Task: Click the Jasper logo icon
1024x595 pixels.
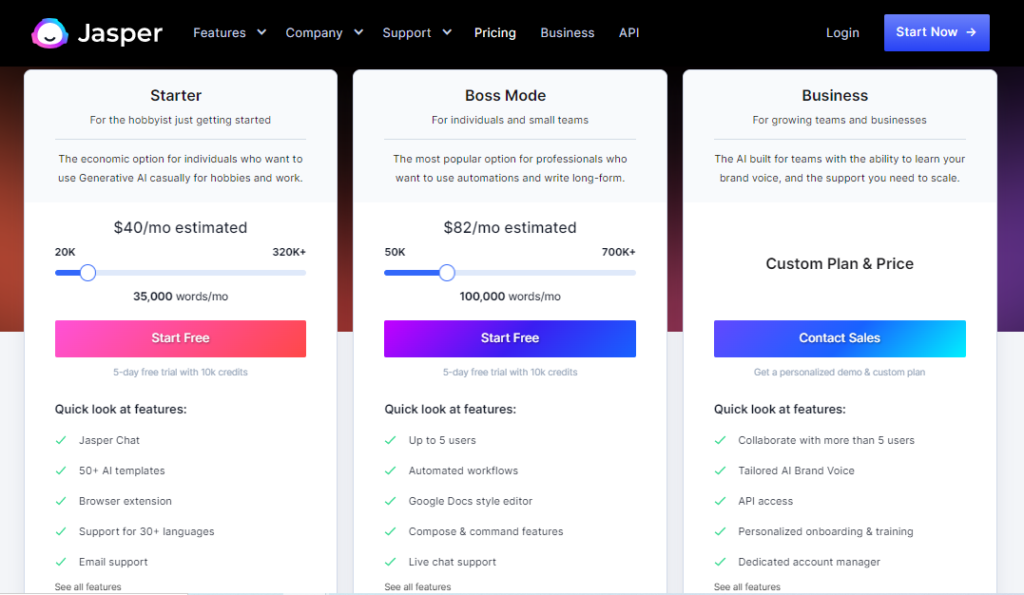Action: click(x=50, y=33)
